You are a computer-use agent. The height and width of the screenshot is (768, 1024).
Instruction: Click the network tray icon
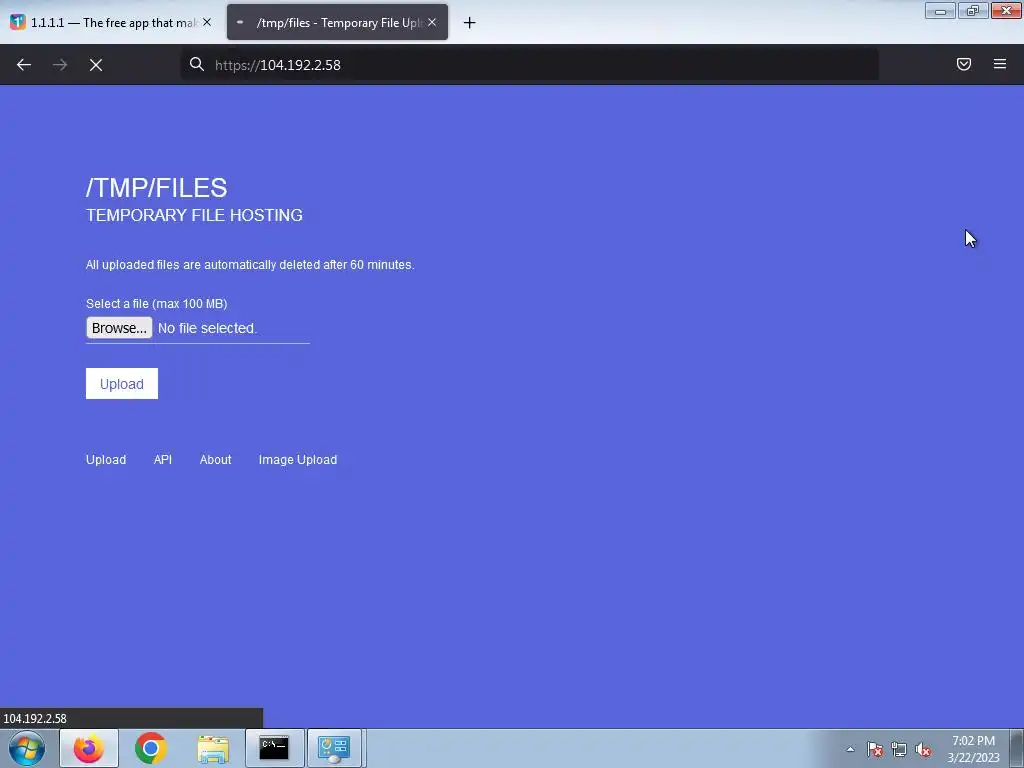click(899, 749)
